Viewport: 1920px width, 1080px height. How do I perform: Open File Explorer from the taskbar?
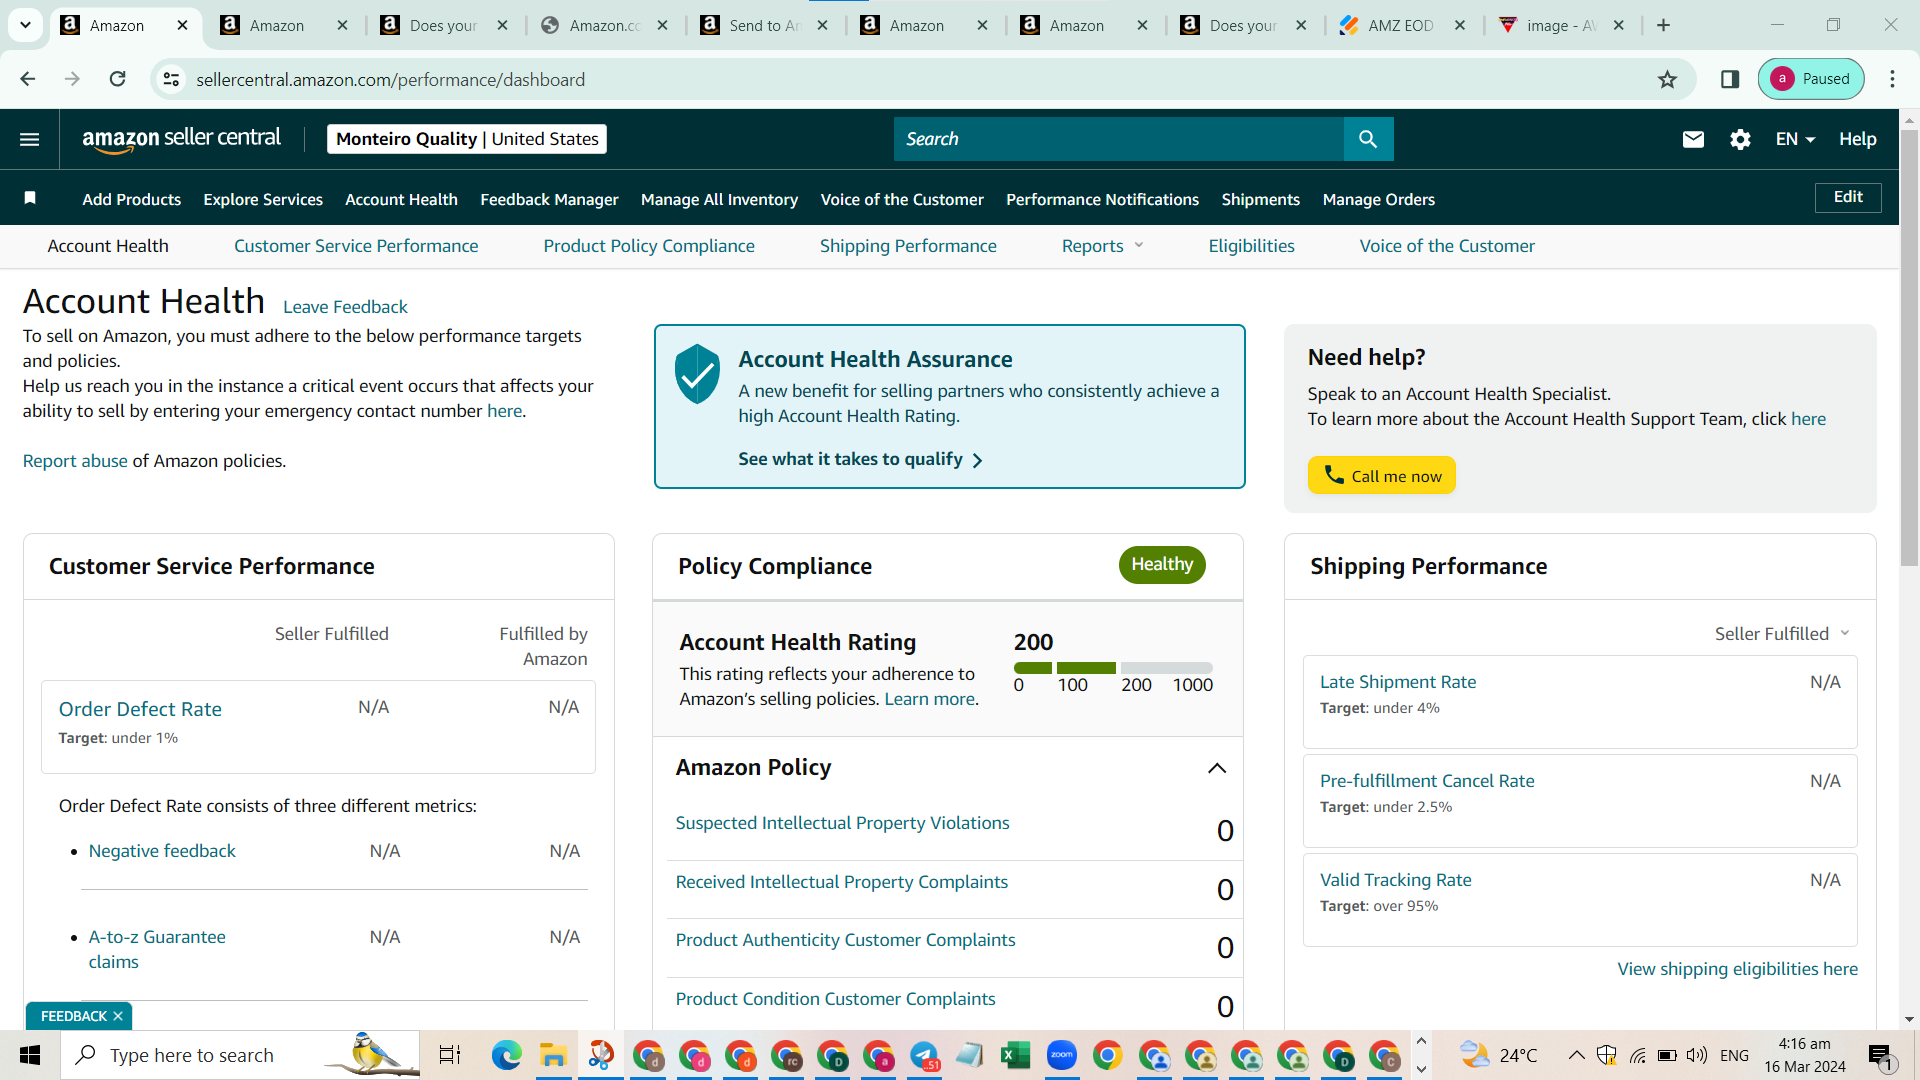point(553,1055)
